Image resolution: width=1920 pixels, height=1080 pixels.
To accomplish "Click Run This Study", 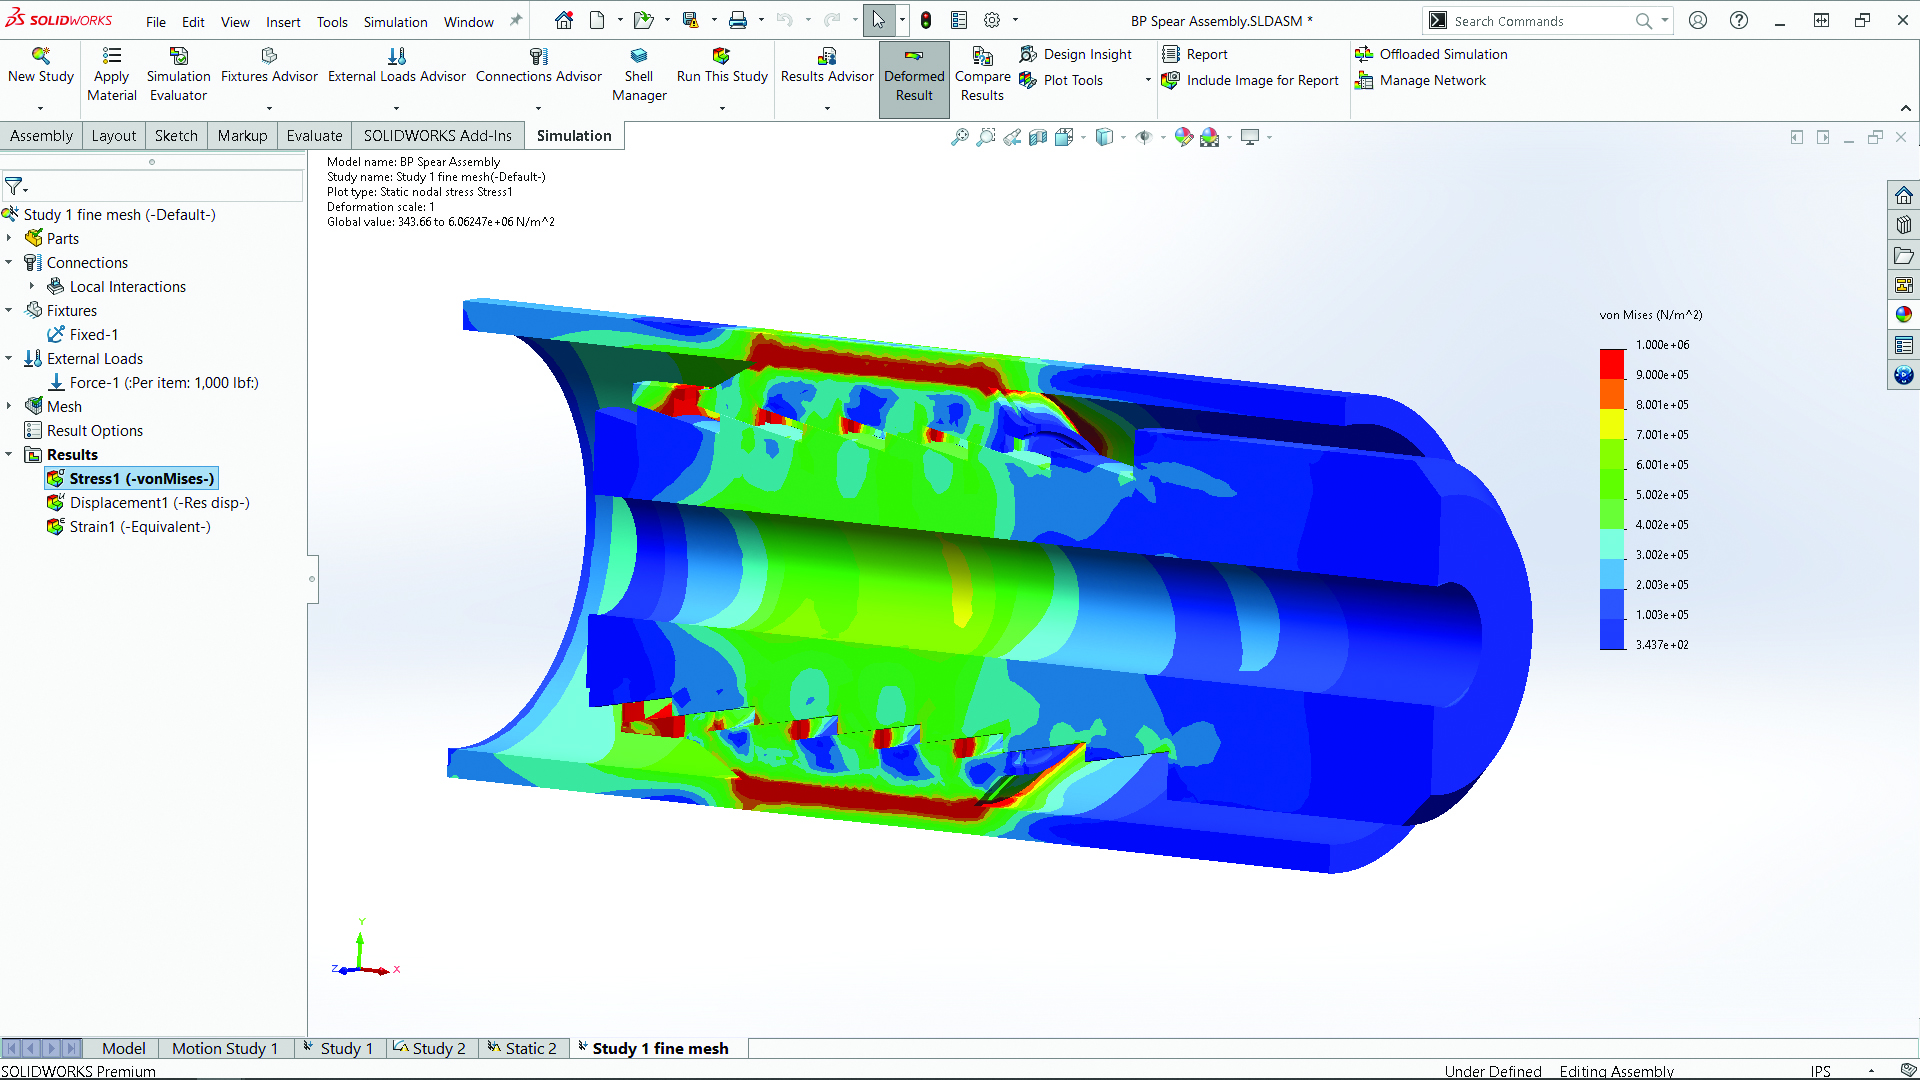I will pyautogui.click(x=722, y=66).
